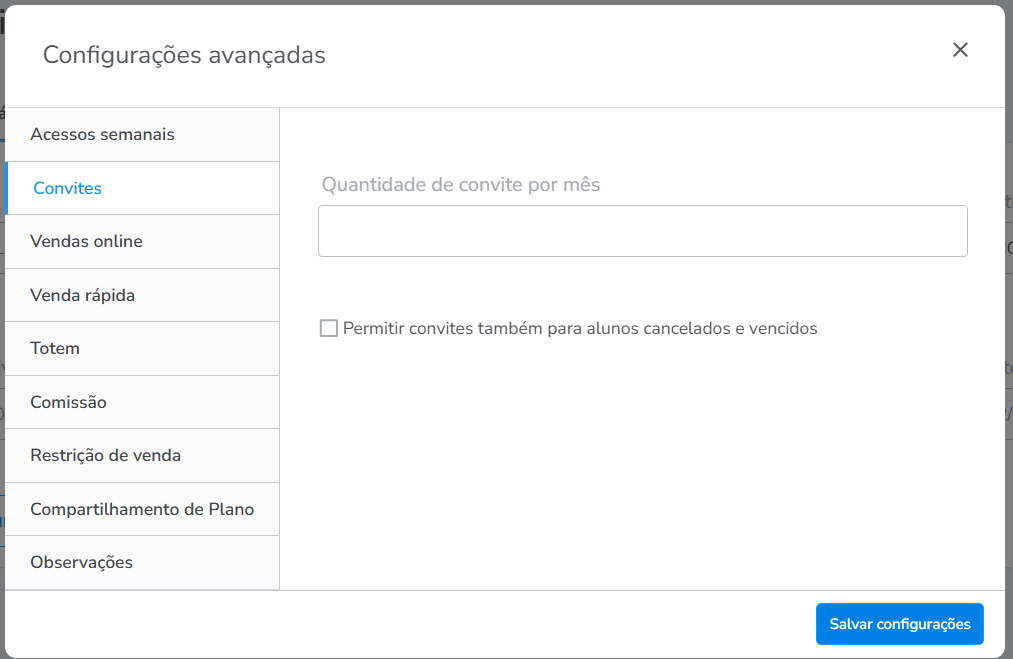The width and height of the screenshot is (1013, 659).
Task: Click the dimmed page background right of dialog
Action: click(1009, 300)
